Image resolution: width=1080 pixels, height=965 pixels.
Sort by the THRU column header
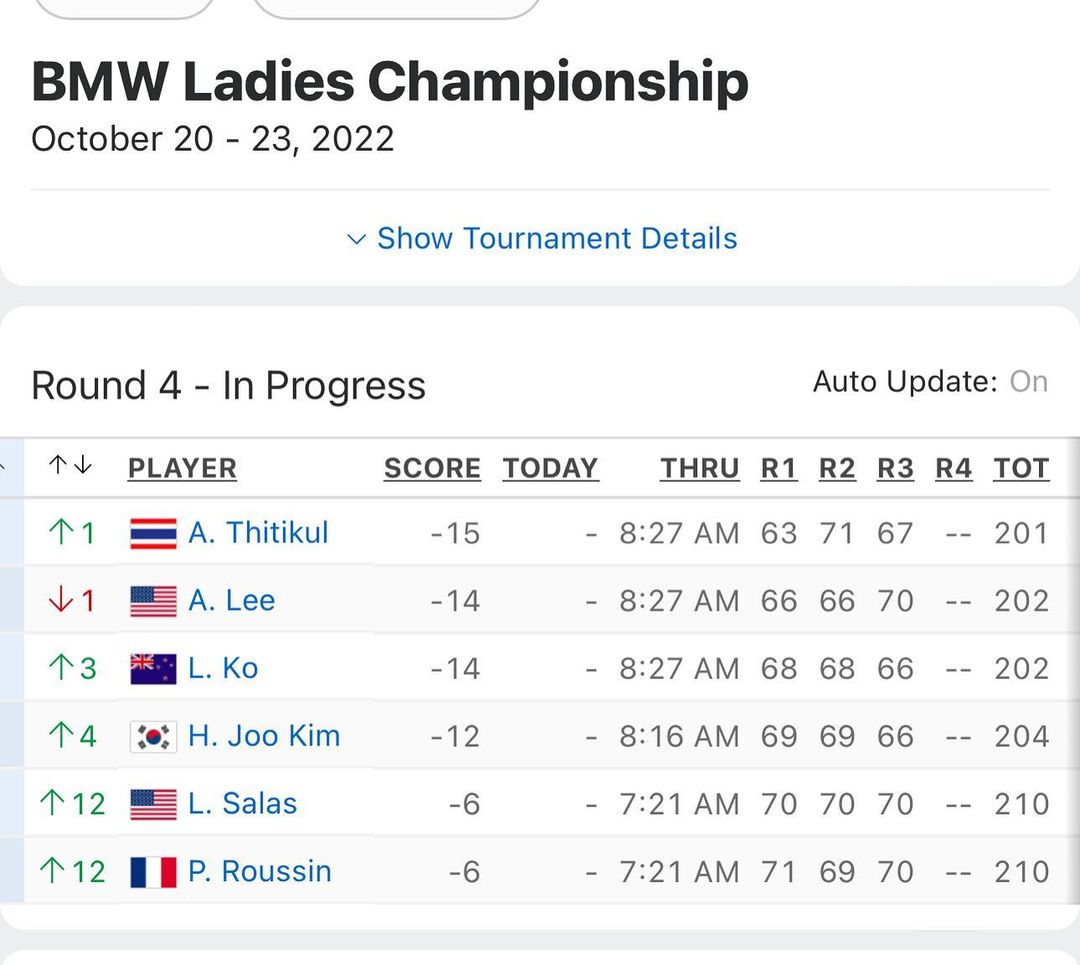pos(700,468)
